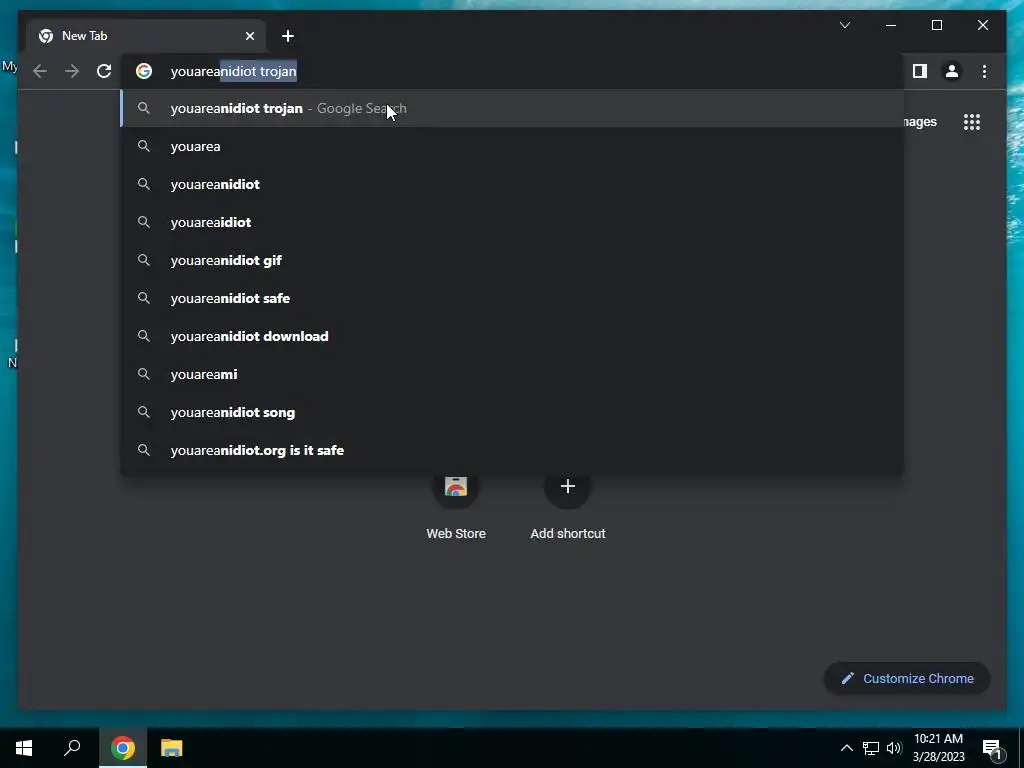Open the notification center icon
This screenshot has width=1024, height=768.
click(992, 748)
